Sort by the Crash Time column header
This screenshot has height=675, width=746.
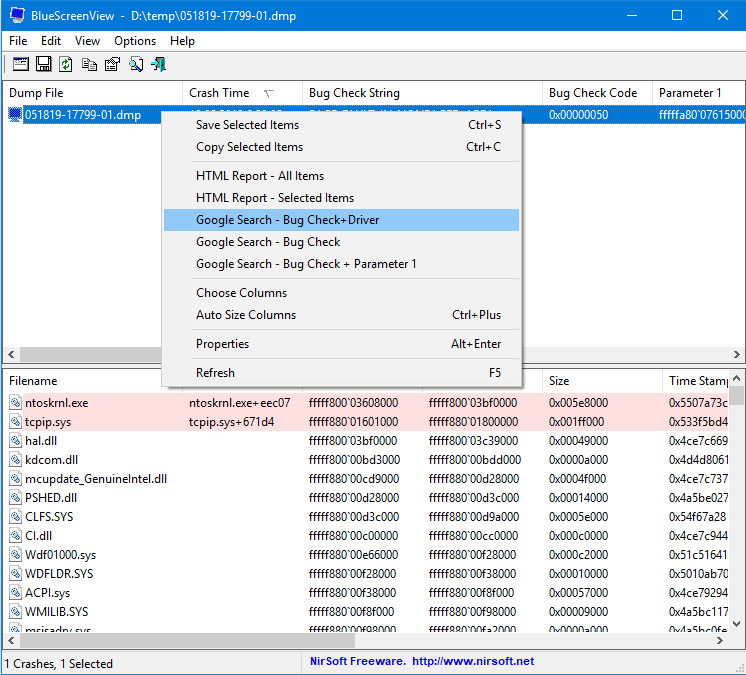(220, 93)
